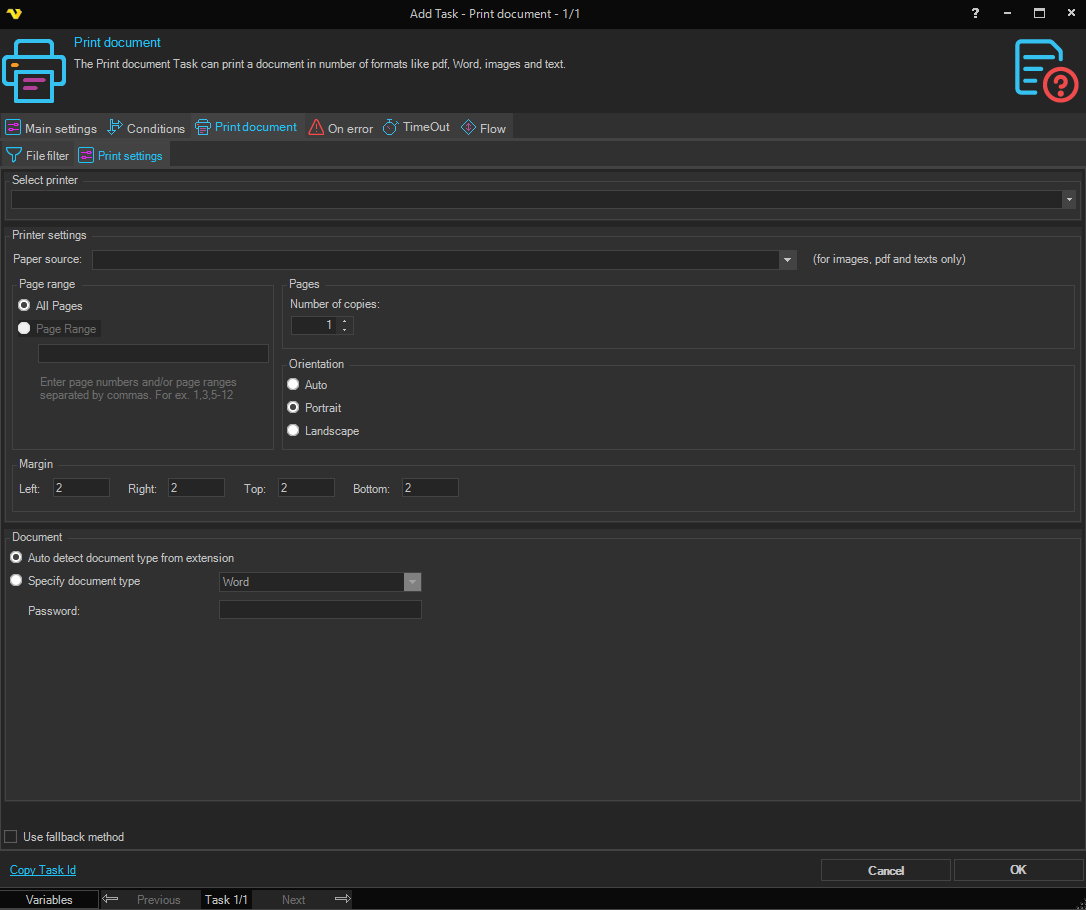Switch to the File filter sub-tab
This screenshot has height=910, width=1086.
tap(38, 156)
